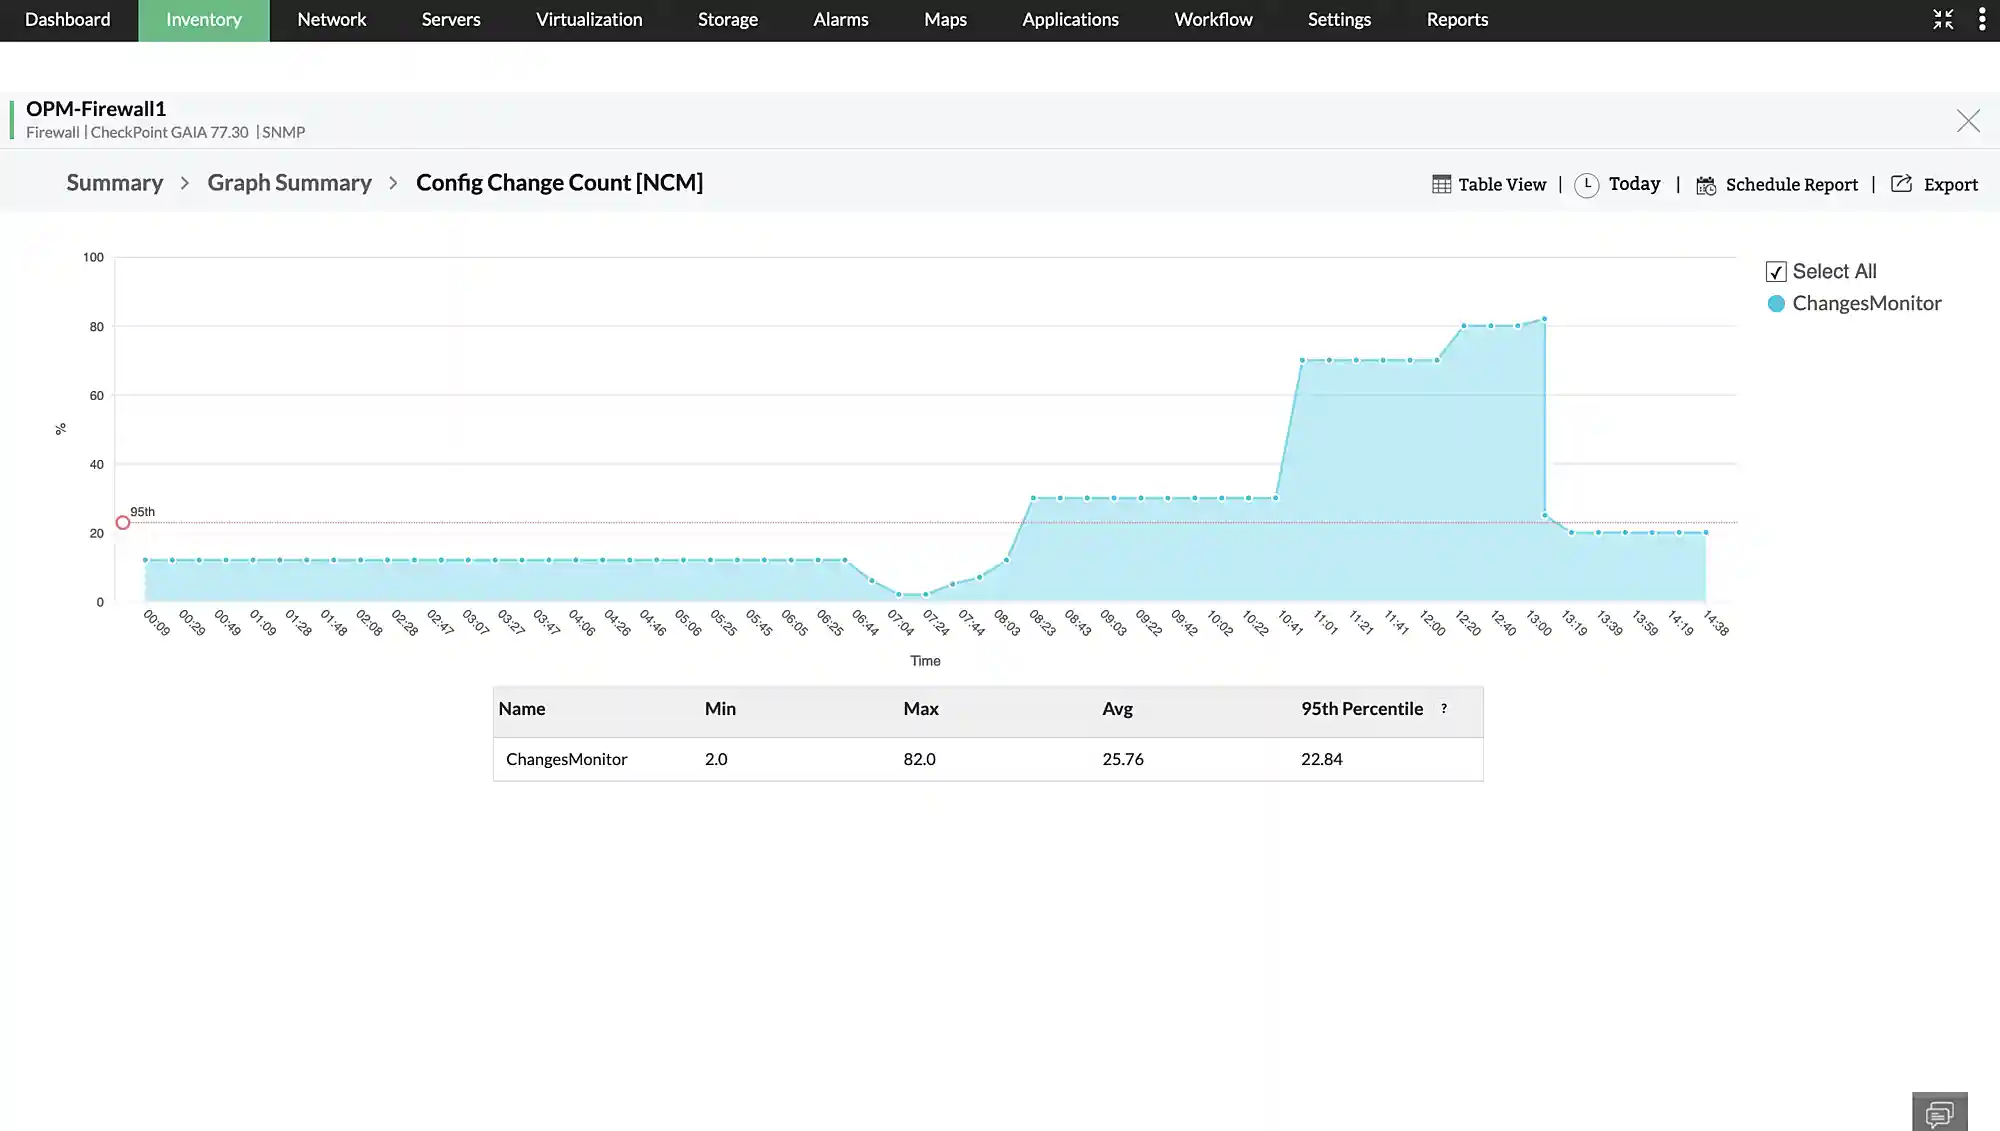Screen dimensions: 2000x1131
Task: Toggle the Select All checkbox
Action: point(1776,272)
